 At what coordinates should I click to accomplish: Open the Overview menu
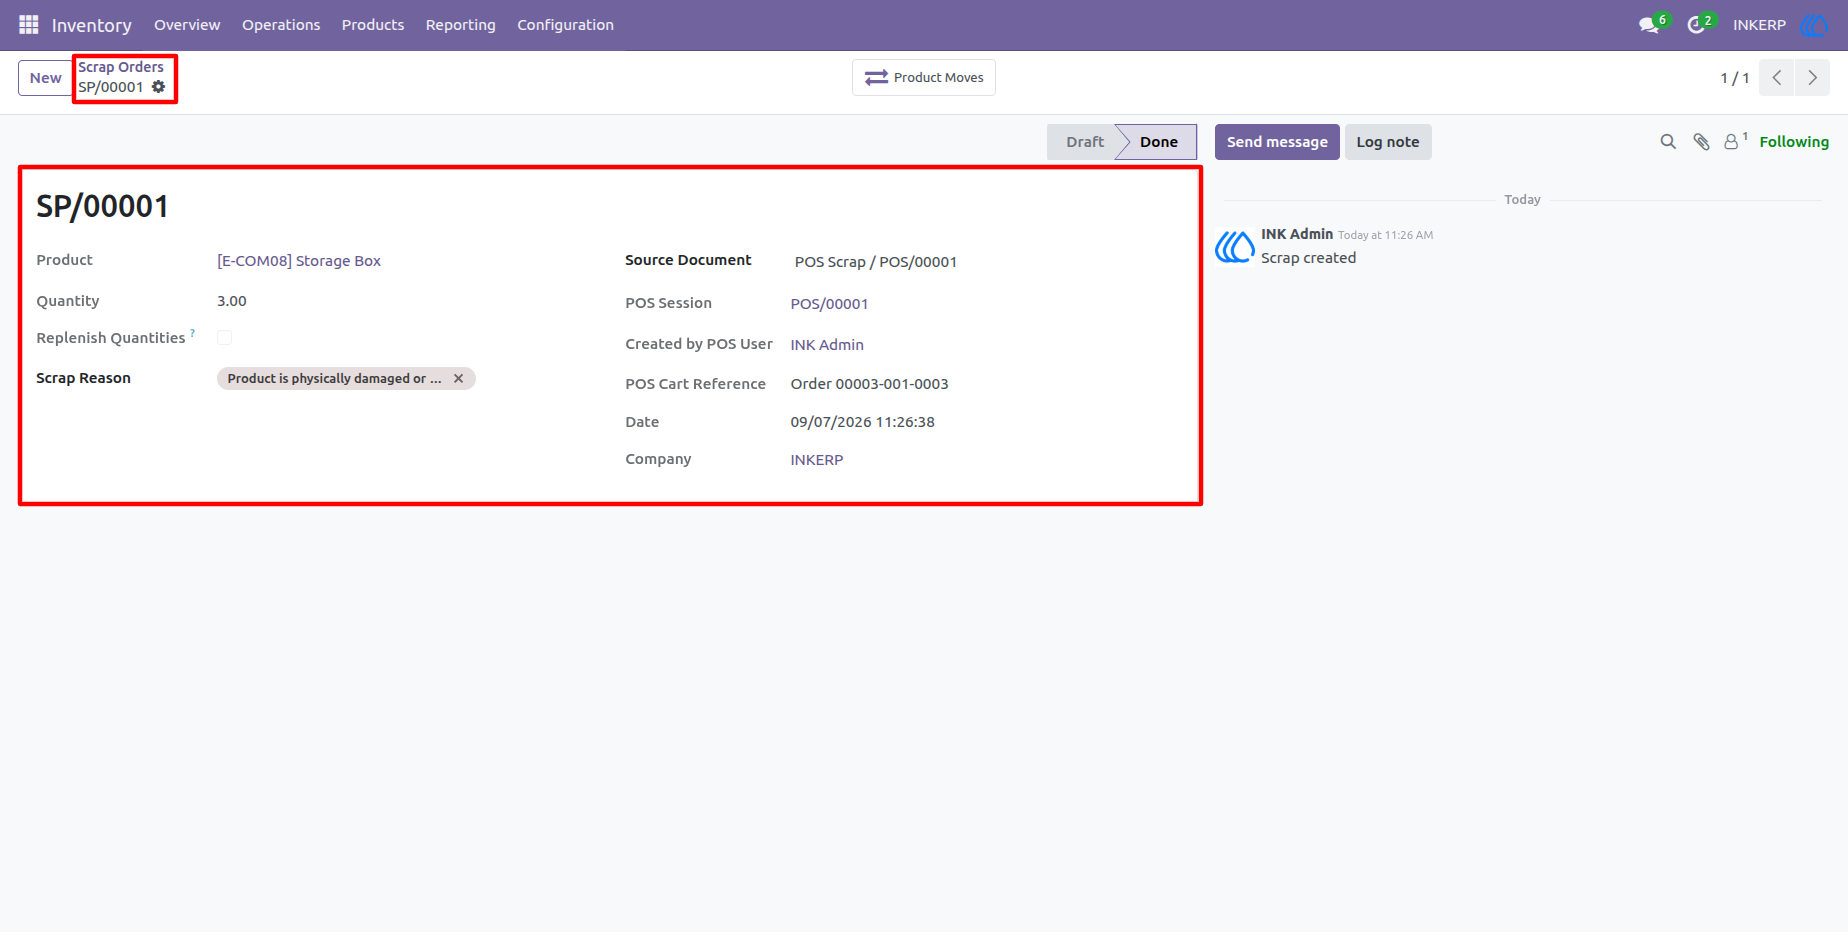[x=187, y=25]
